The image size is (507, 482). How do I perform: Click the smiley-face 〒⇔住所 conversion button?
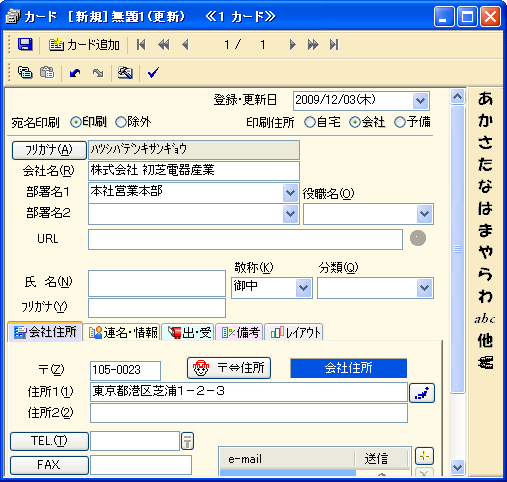pos(229,368)
